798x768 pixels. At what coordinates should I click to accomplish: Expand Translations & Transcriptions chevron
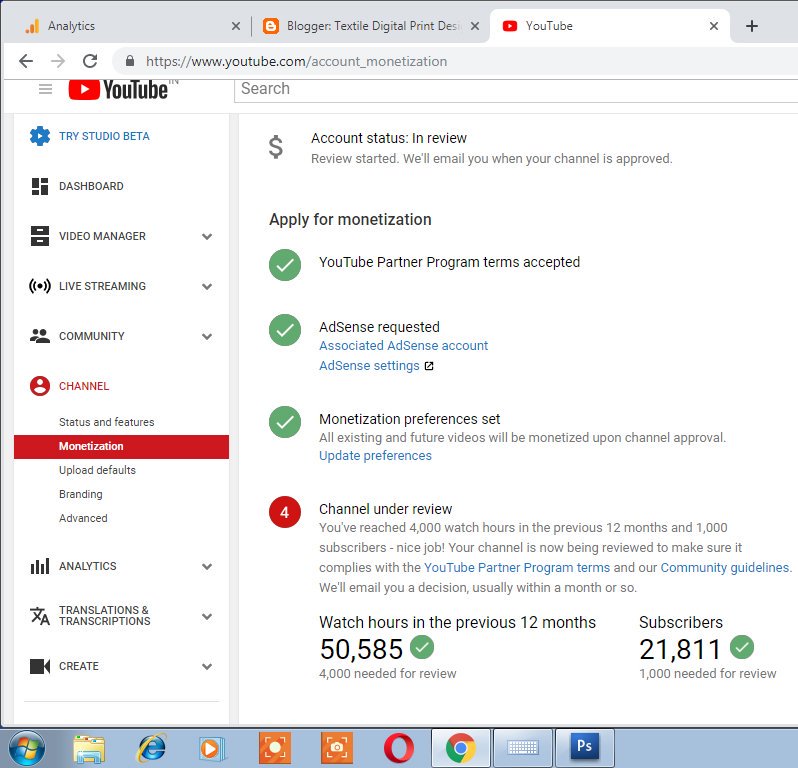pos(207,616)
